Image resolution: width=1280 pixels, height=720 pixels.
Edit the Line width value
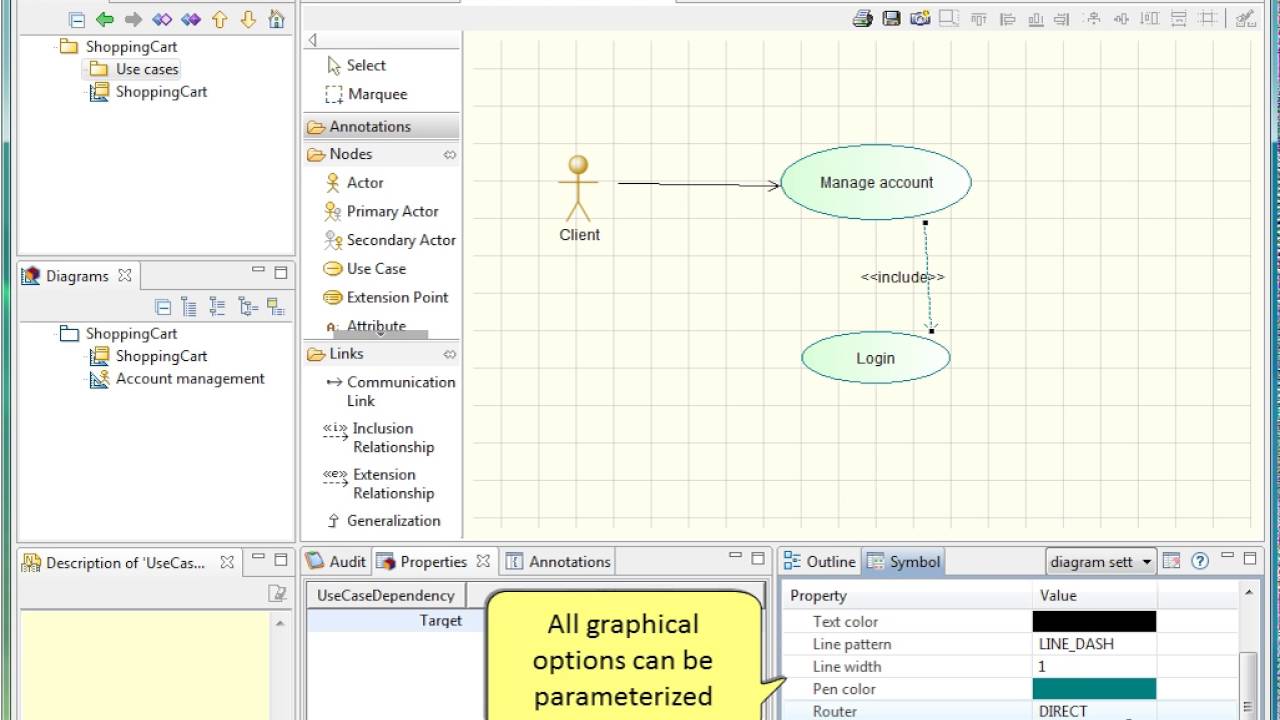tap(1095, 667)
